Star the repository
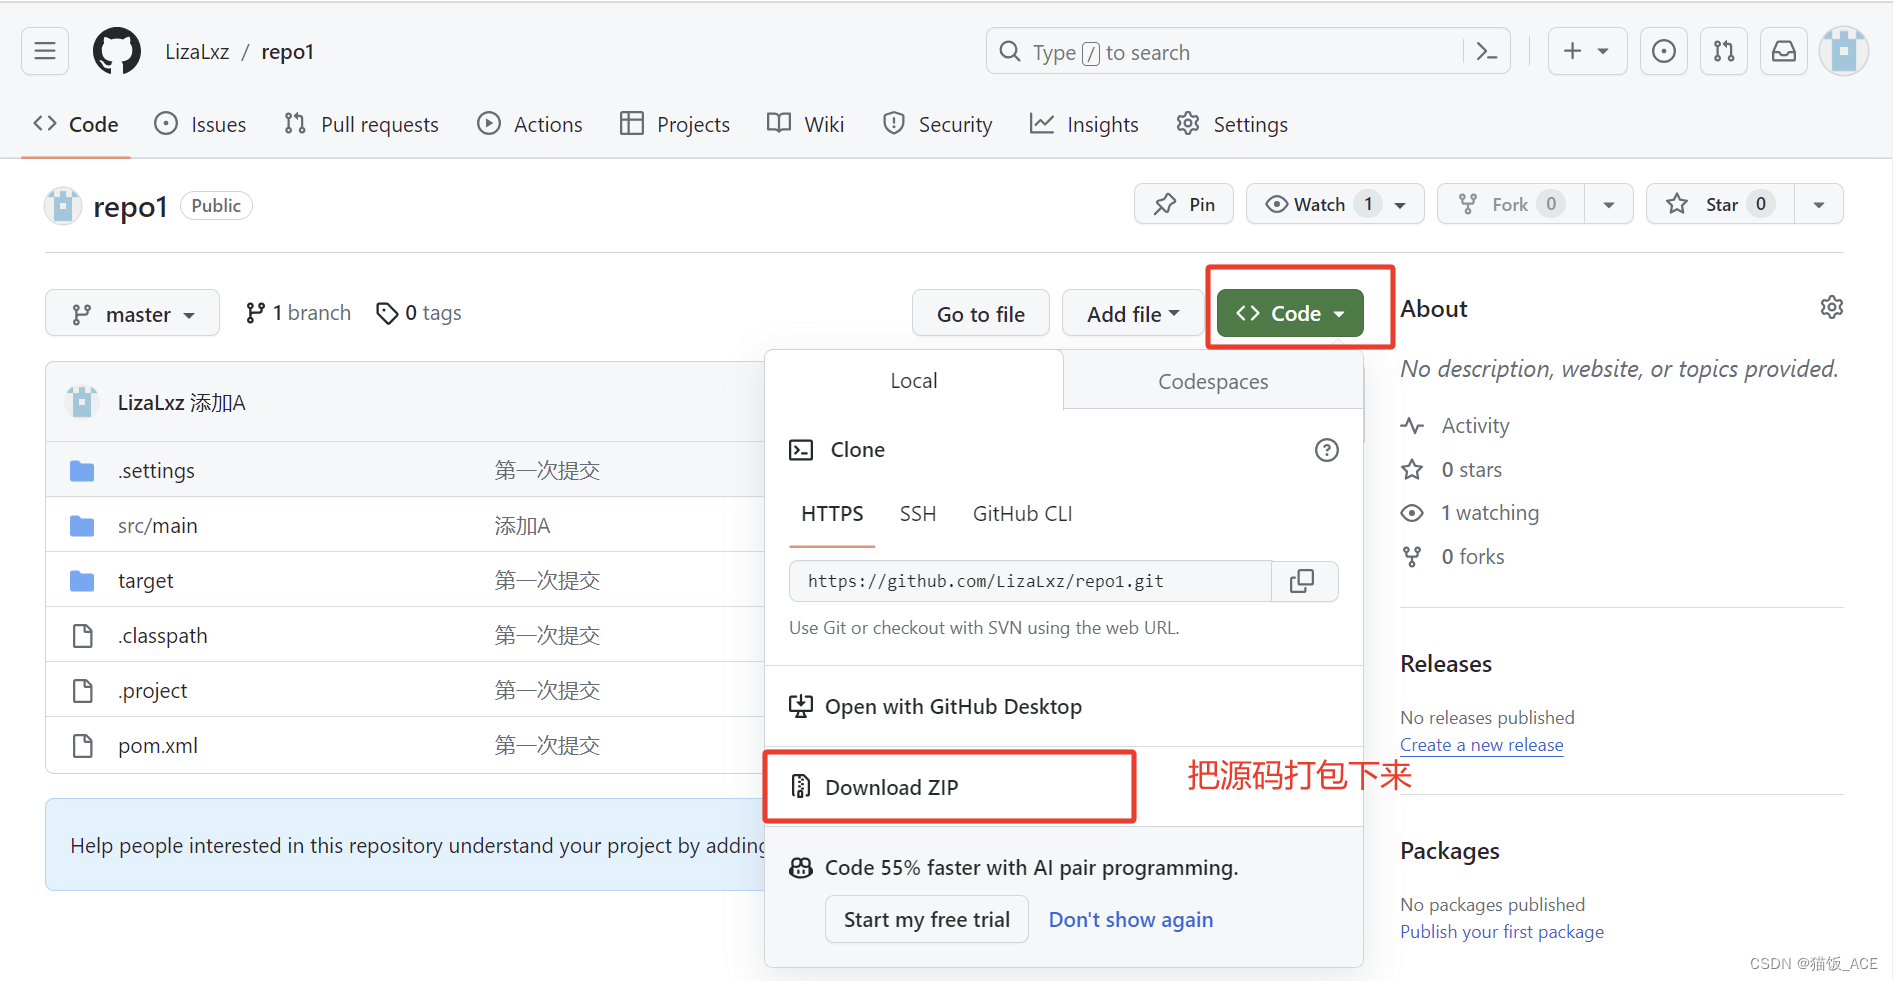1893x981 pixels. click(1721, 204)
